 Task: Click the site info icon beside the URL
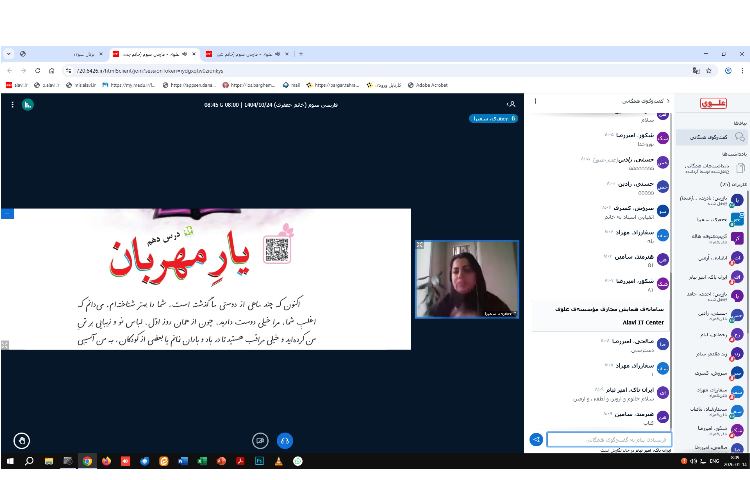click(x=68, y=71)
